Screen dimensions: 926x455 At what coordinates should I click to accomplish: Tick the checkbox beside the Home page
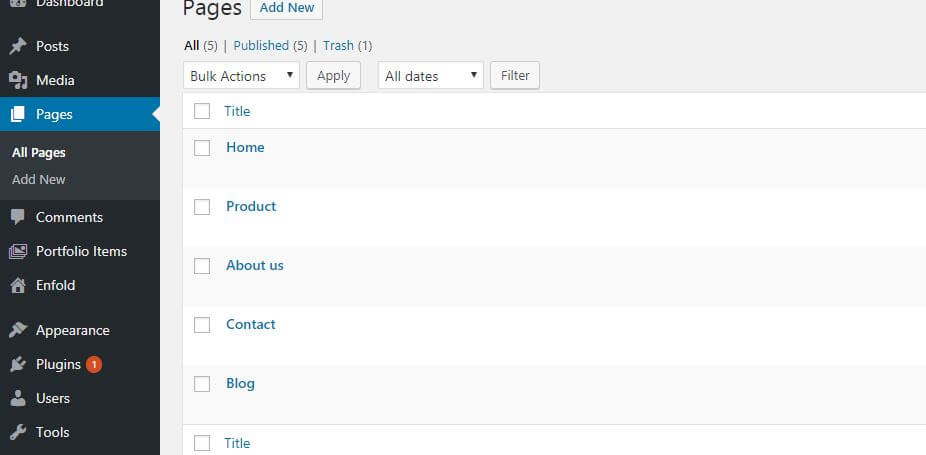[202, 148]
